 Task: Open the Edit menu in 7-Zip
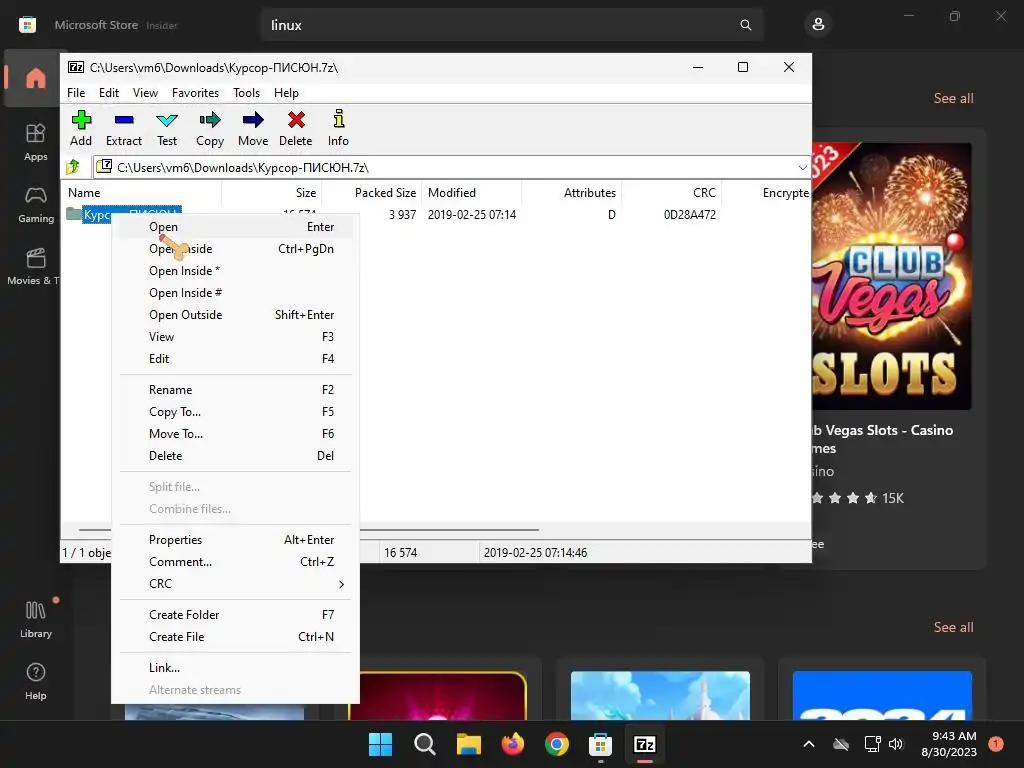108,93
